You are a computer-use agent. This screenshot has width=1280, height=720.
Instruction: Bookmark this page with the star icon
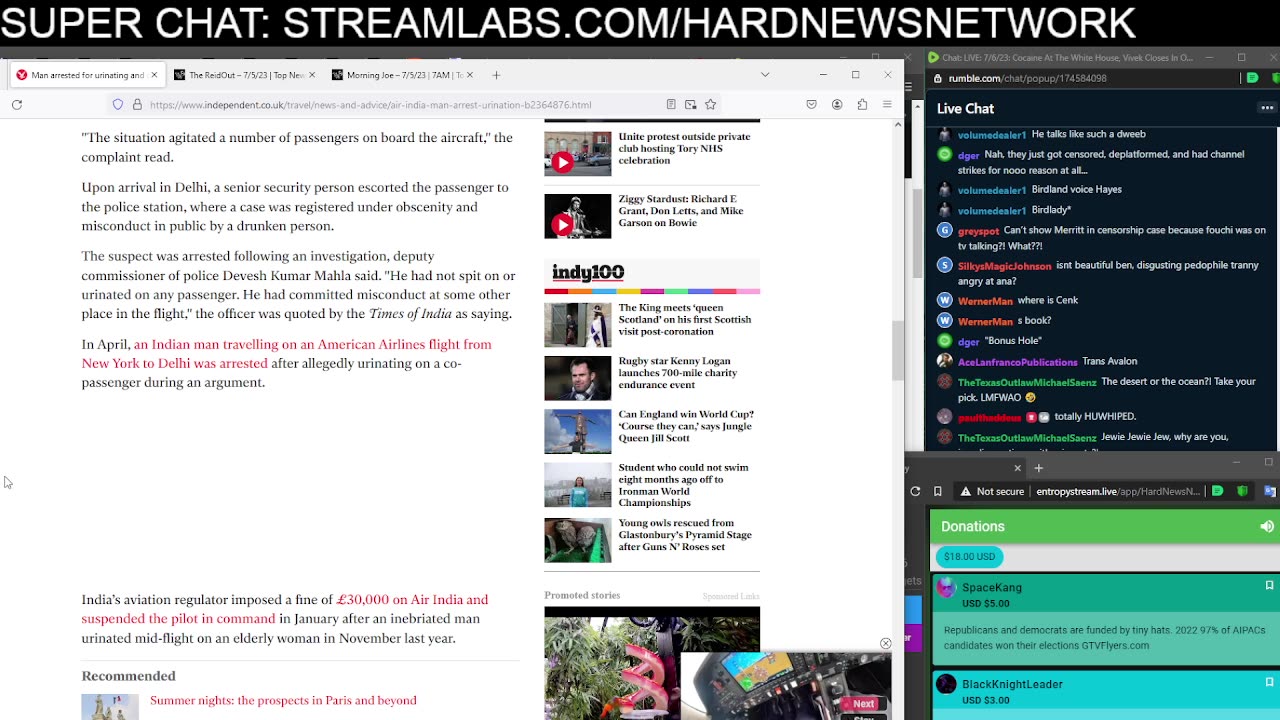(710, 104)
